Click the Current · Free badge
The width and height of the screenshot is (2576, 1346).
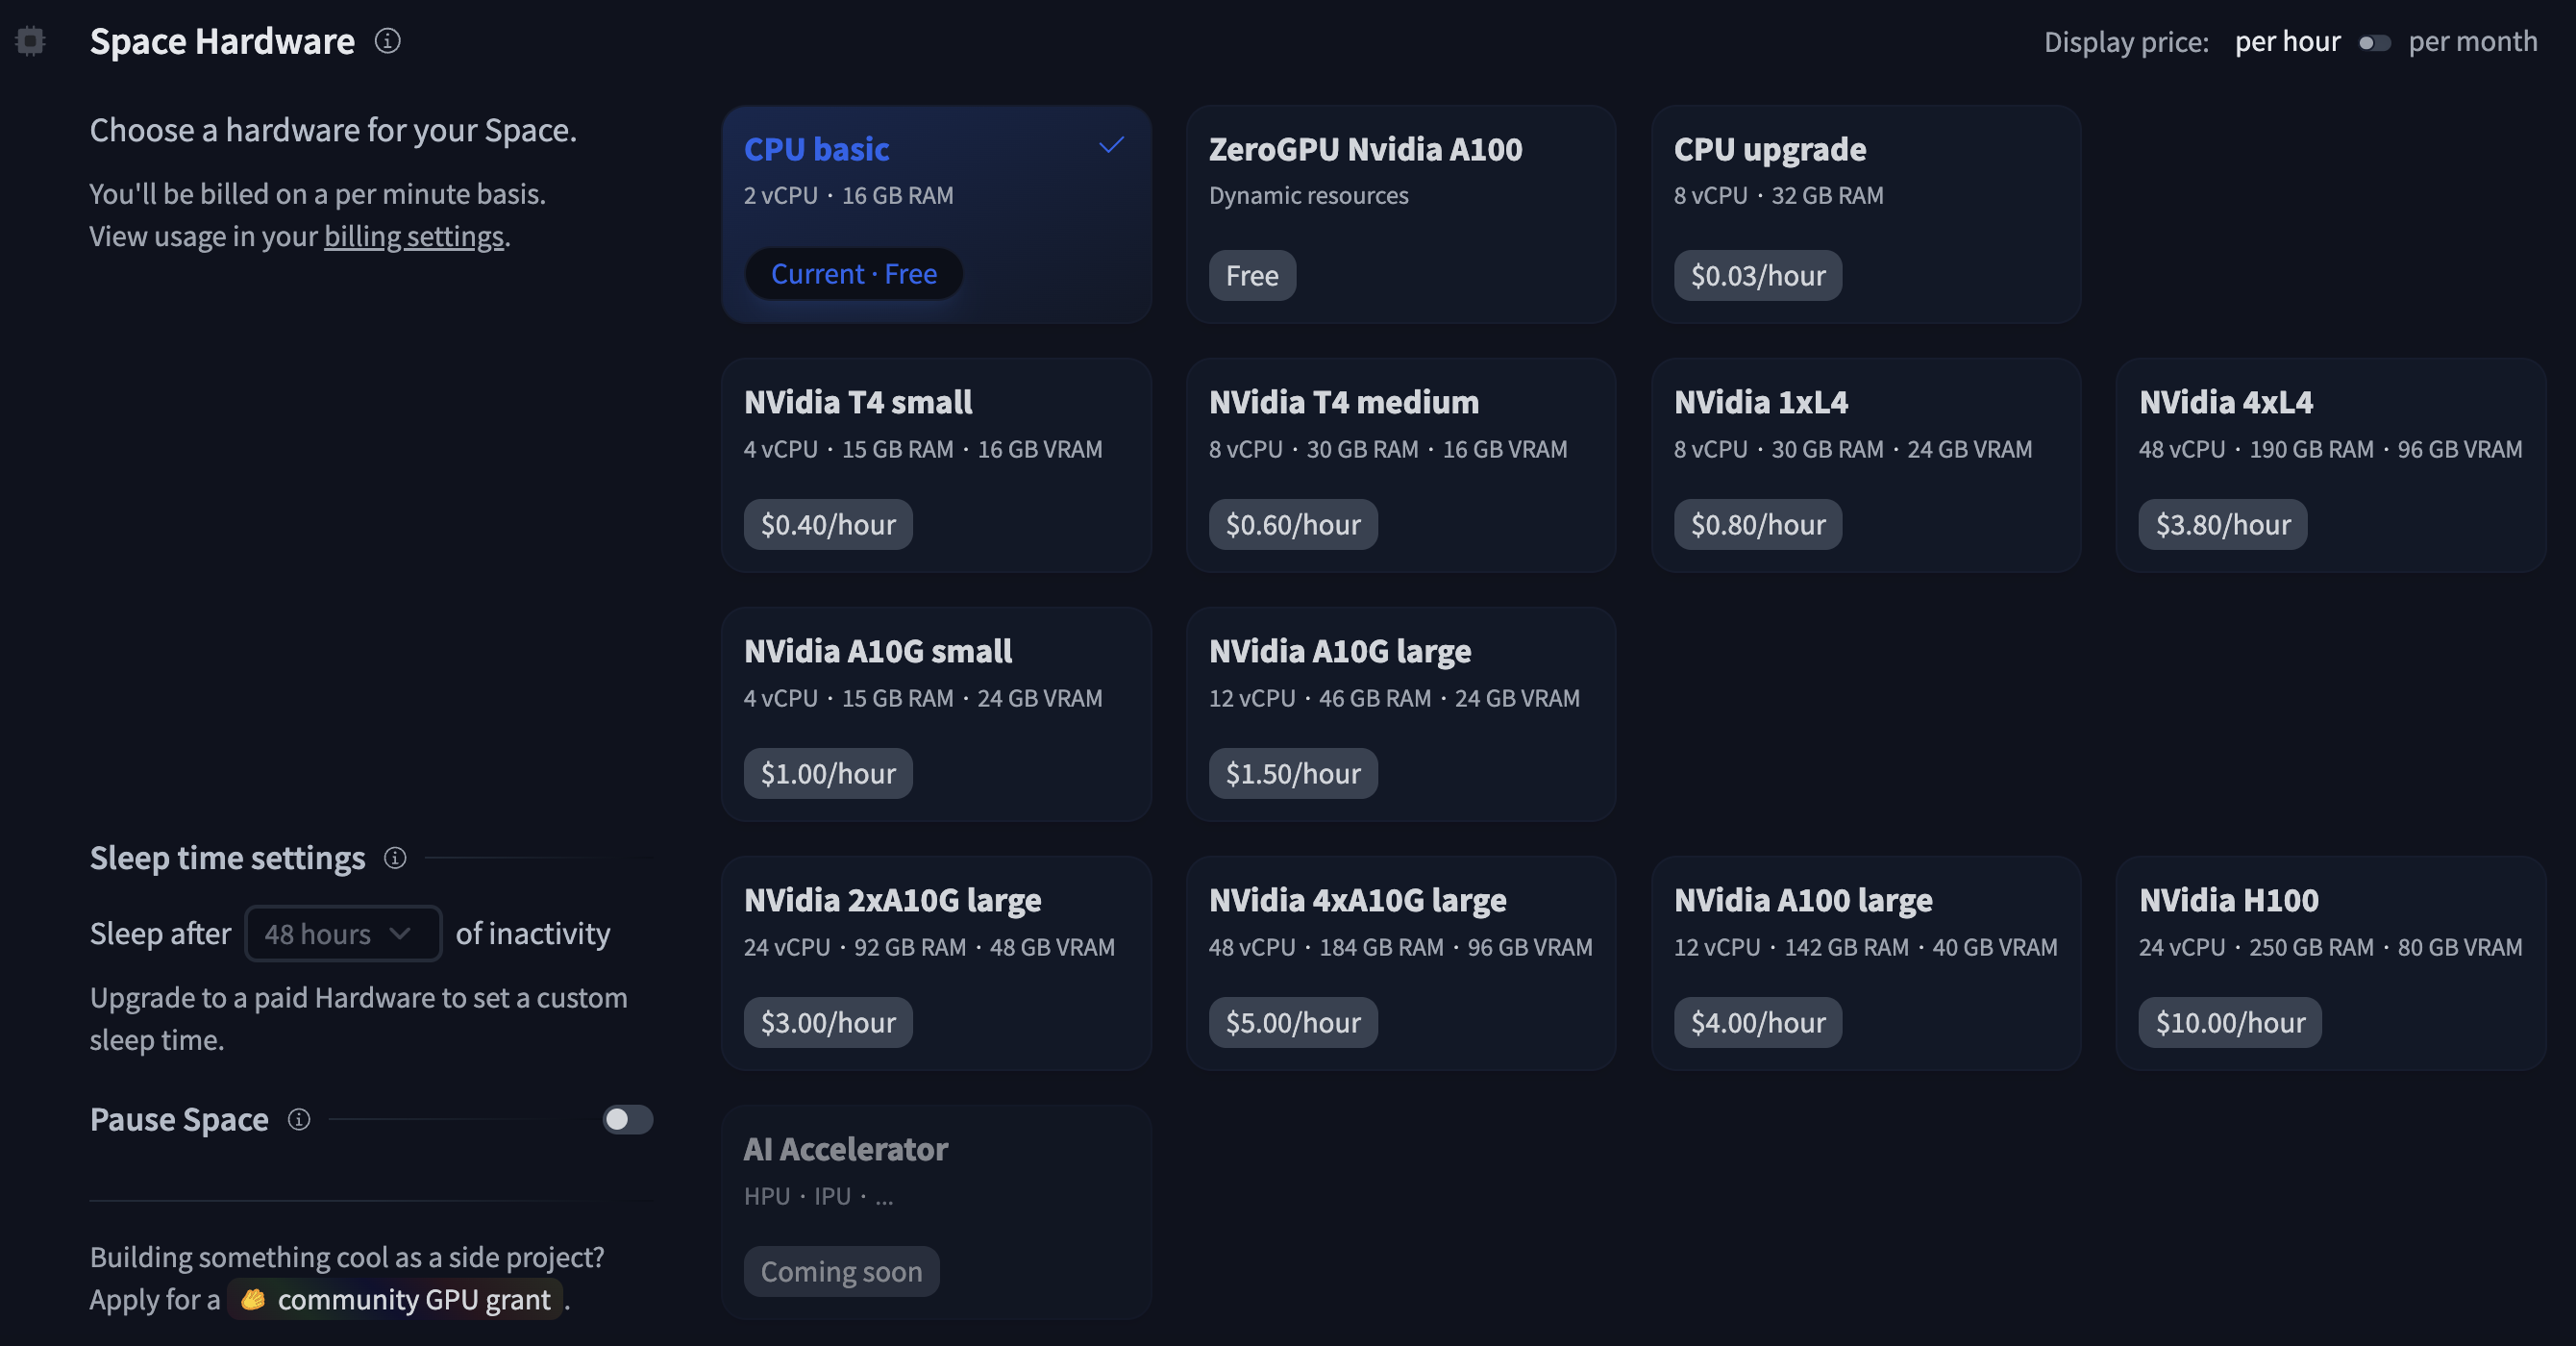coord(853,274)
